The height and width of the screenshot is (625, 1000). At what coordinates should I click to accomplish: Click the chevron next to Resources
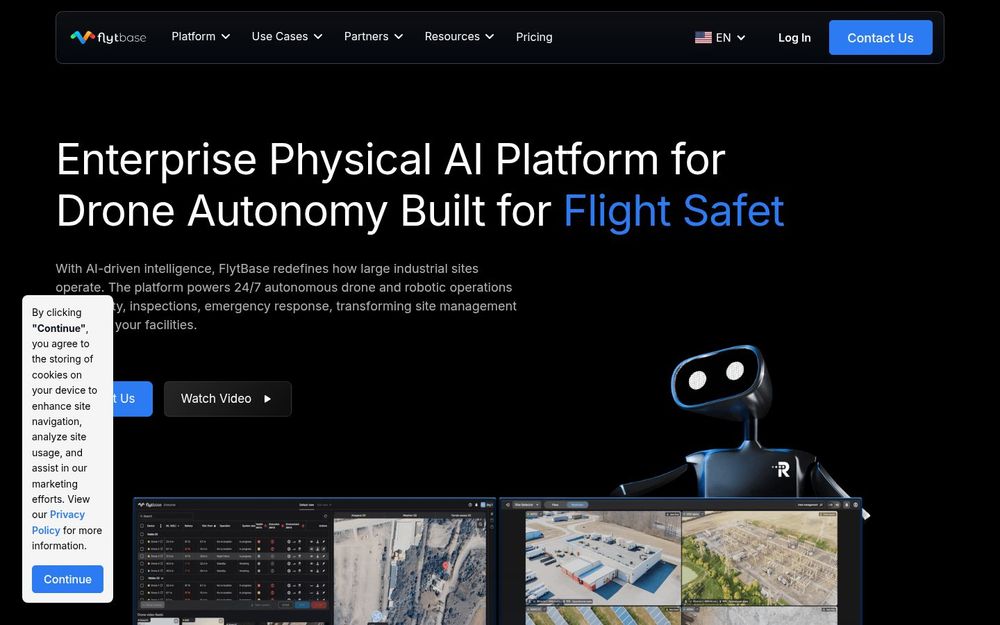tap(490, 36)
